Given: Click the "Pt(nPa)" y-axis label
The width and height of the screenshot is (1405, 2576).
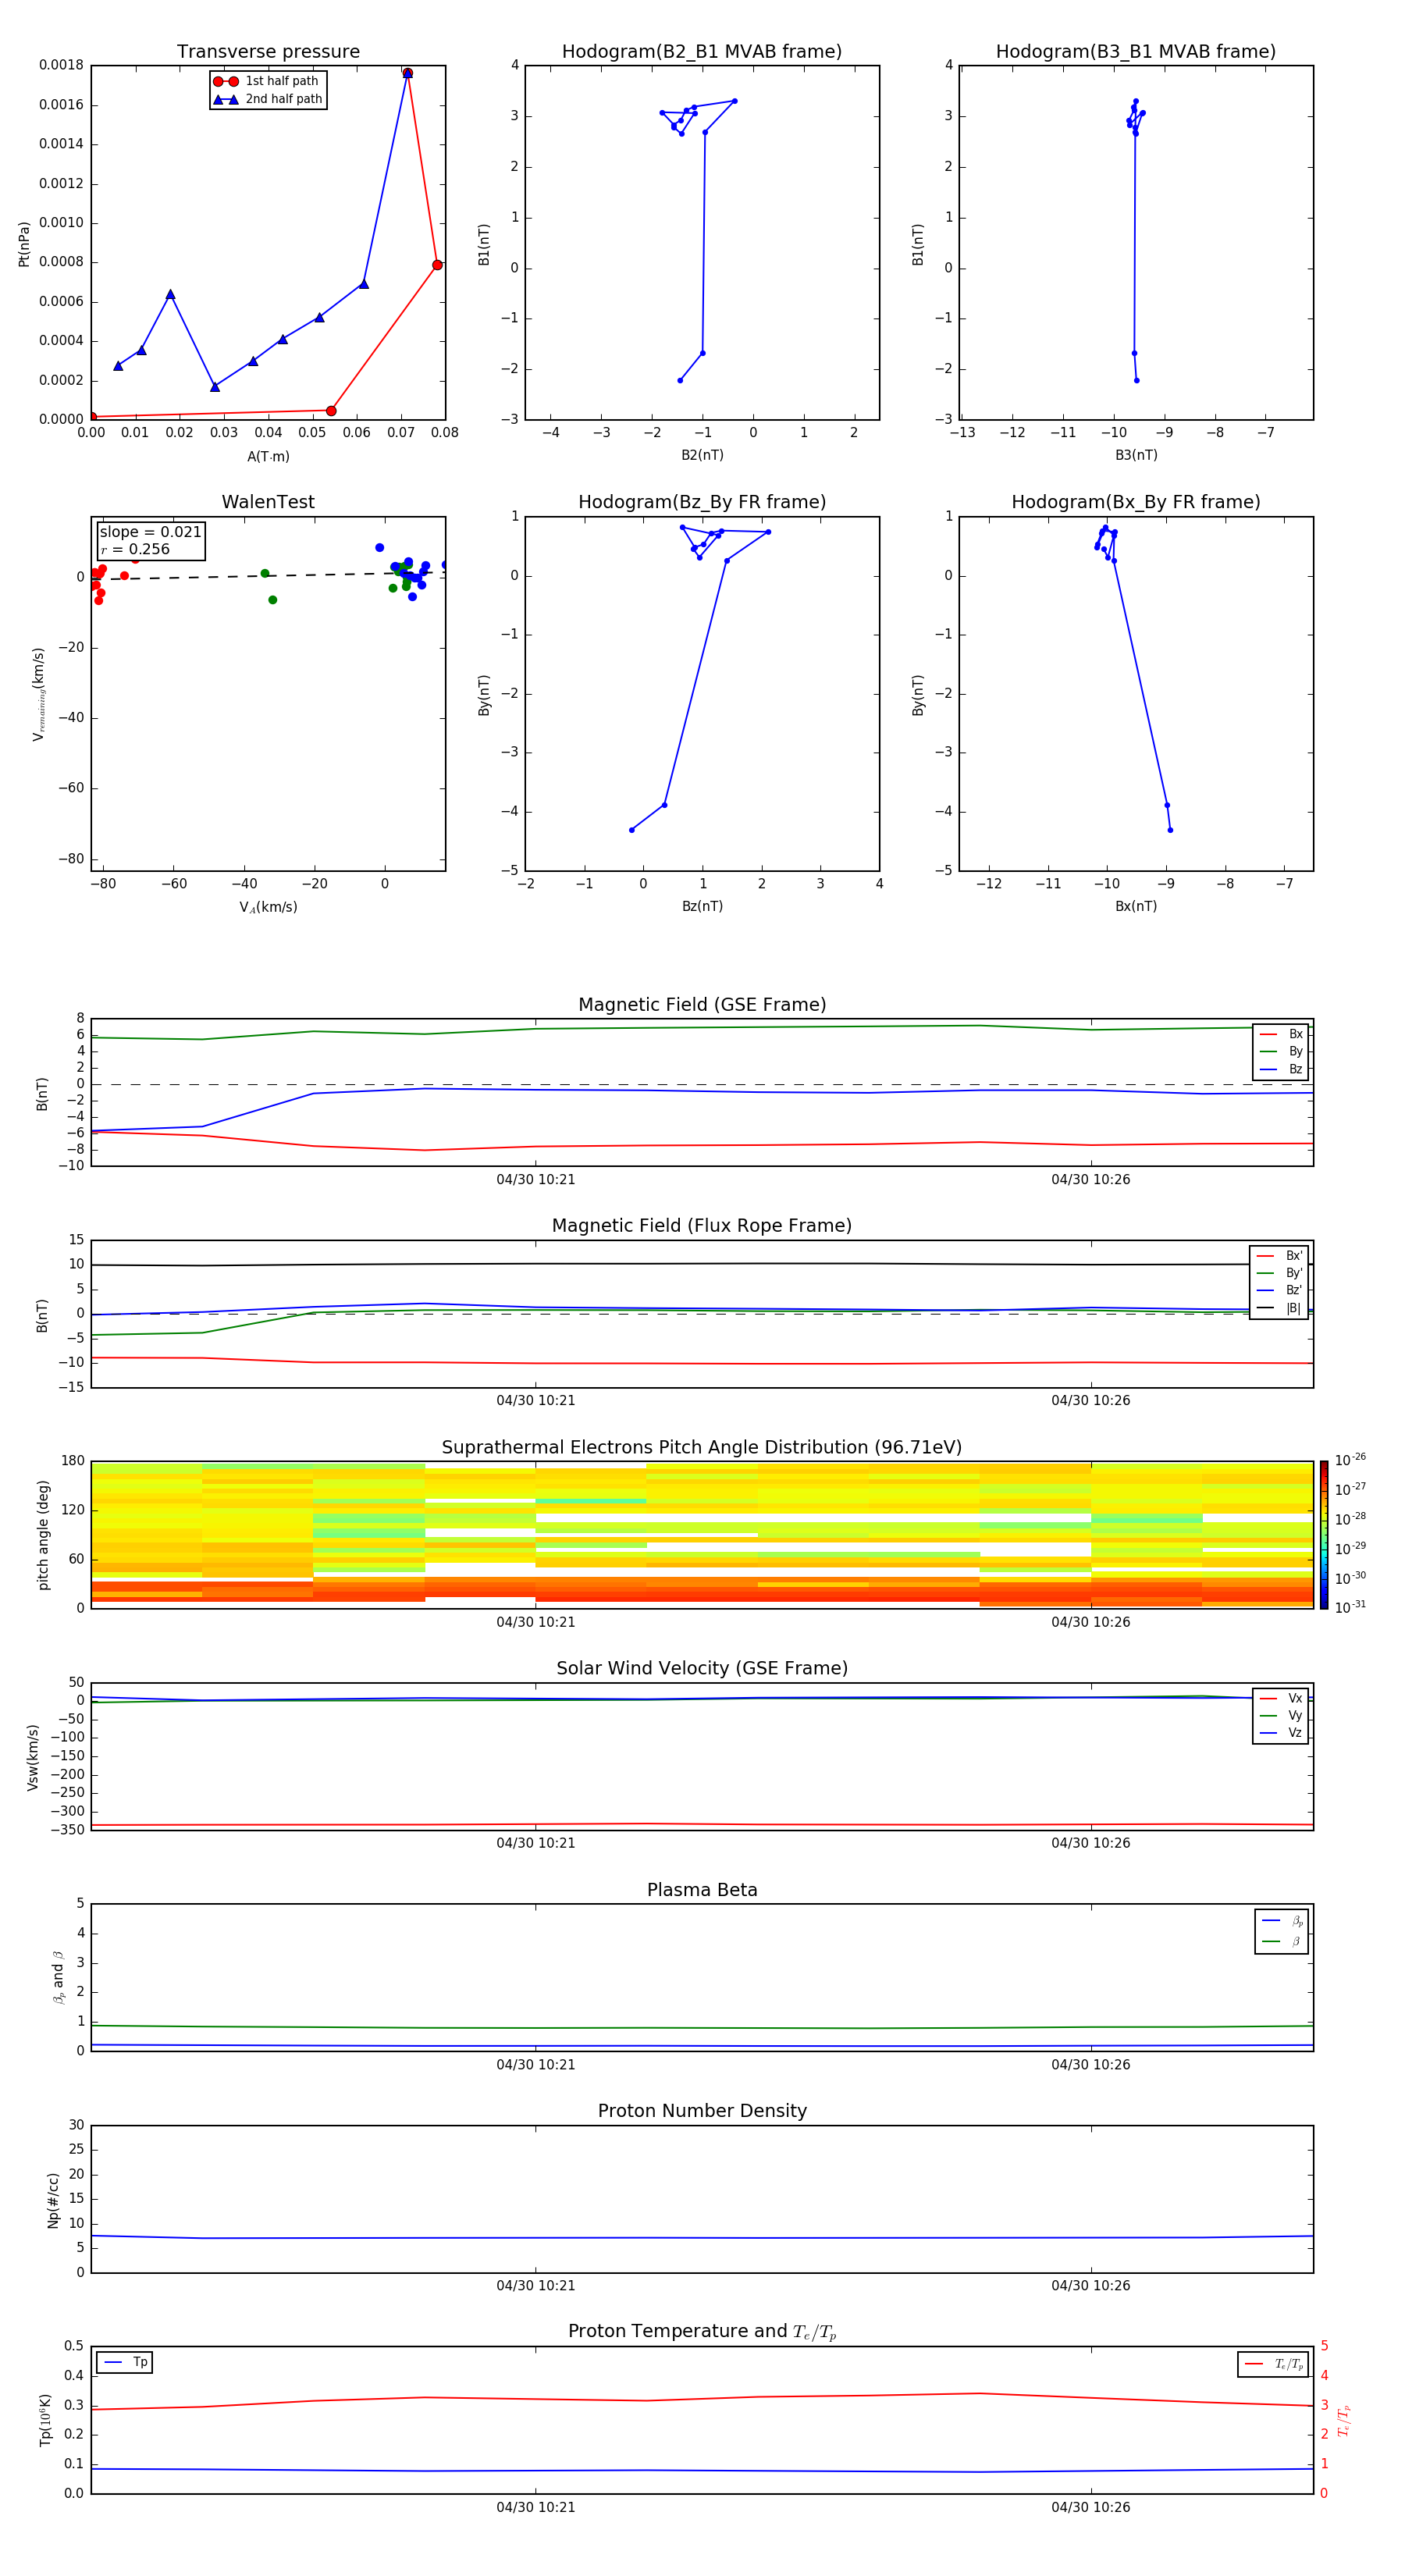Looking at the screenshot, I should 24,244.
